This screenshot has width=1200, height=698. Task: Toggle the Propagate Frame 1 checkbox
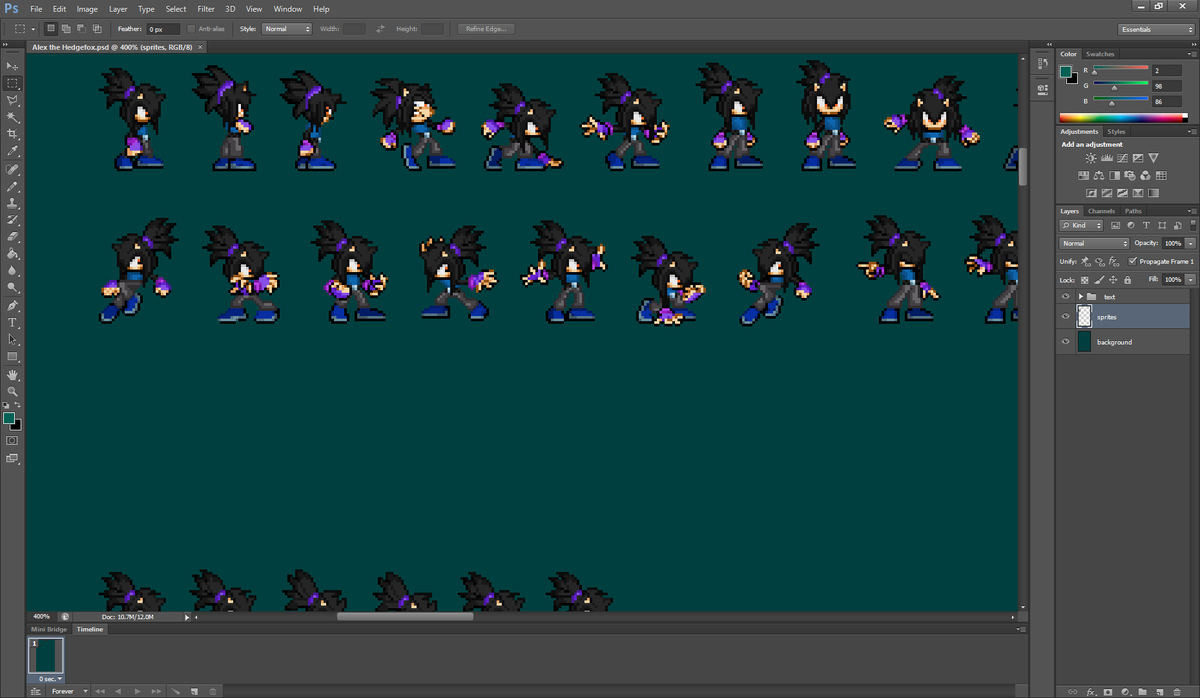(1131, 261)
